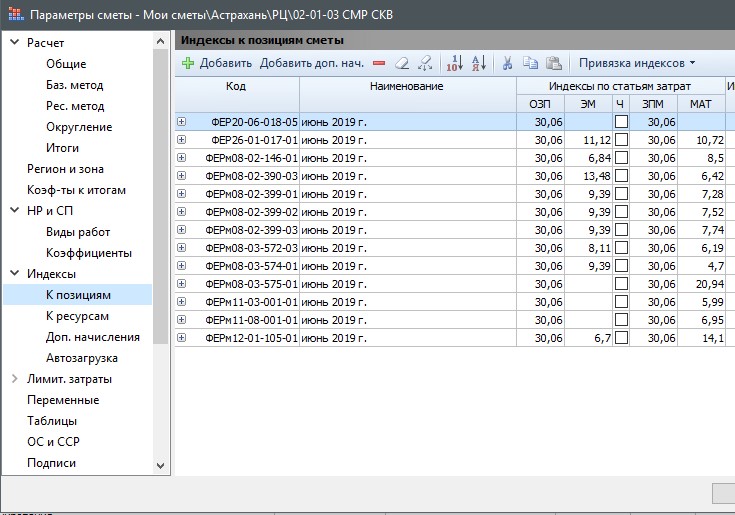Sort ascending with the numeric sort icon
Image resolution: width=735 pixels, height=515 pixels.
tap(453, 63)
